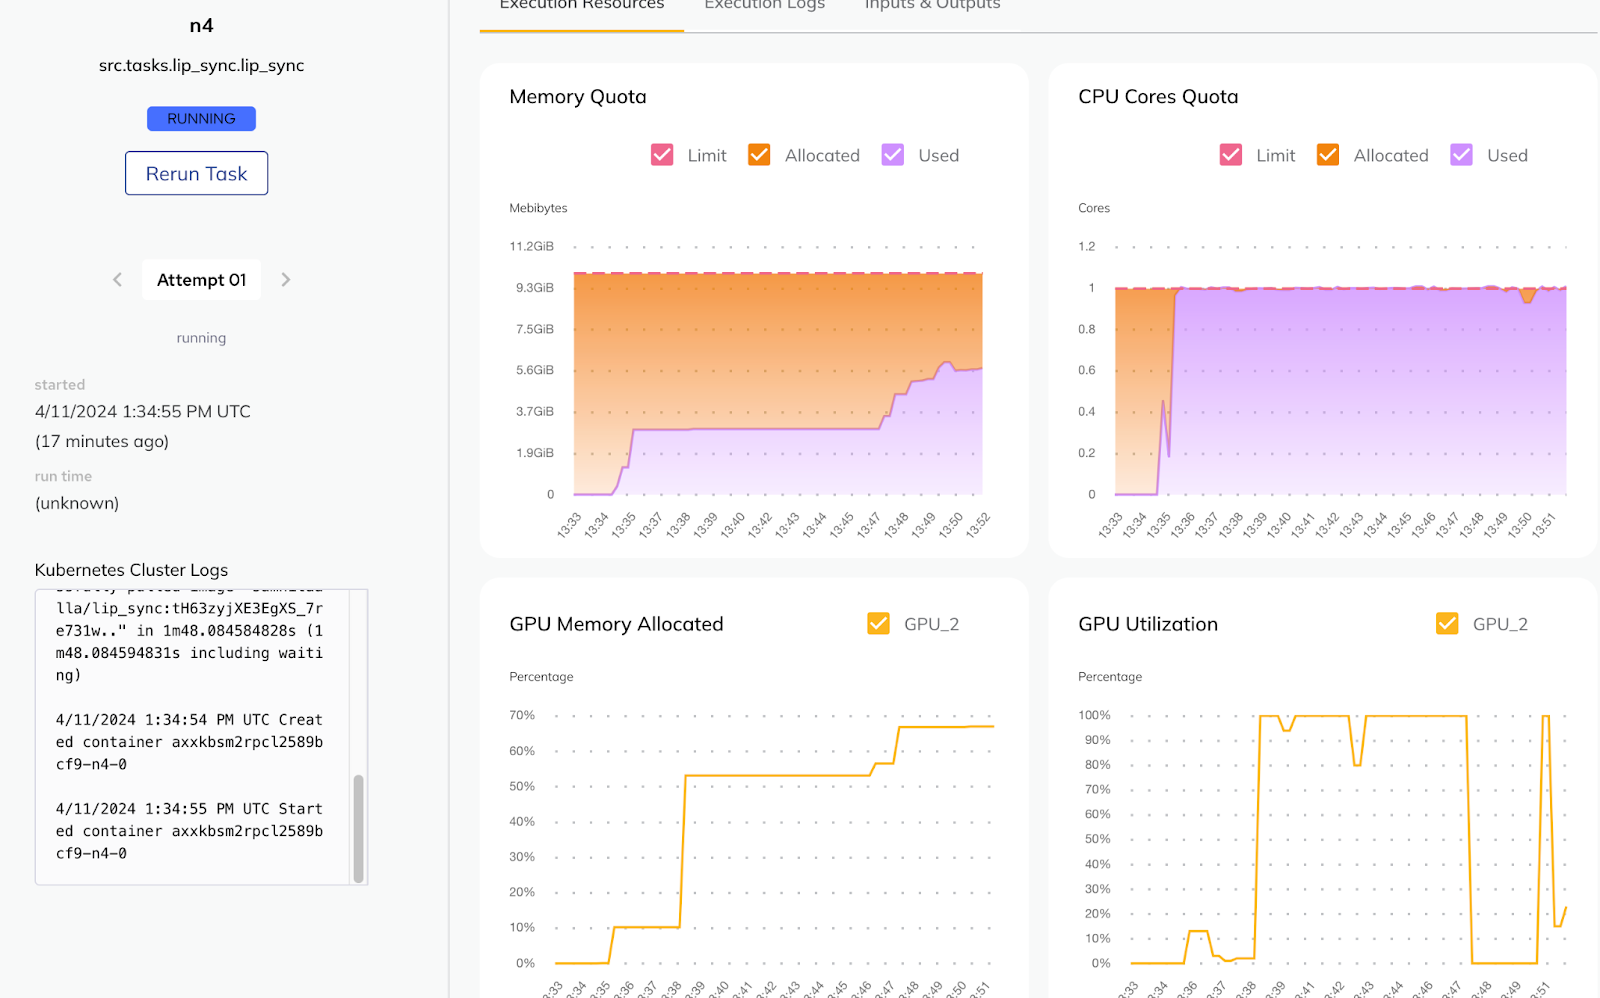Toggle Used checkbox in CPU Cores Quota

click(x=1462, y=155)
